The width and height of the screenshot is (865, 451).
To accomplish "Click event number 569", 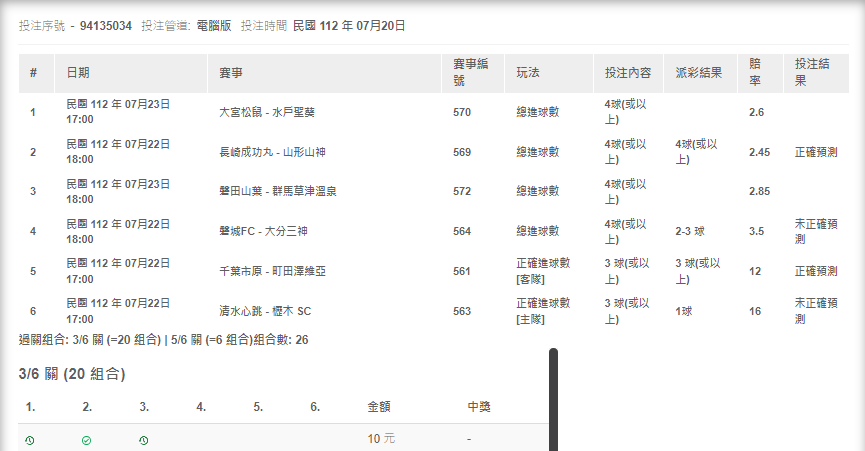I will 462,152.
